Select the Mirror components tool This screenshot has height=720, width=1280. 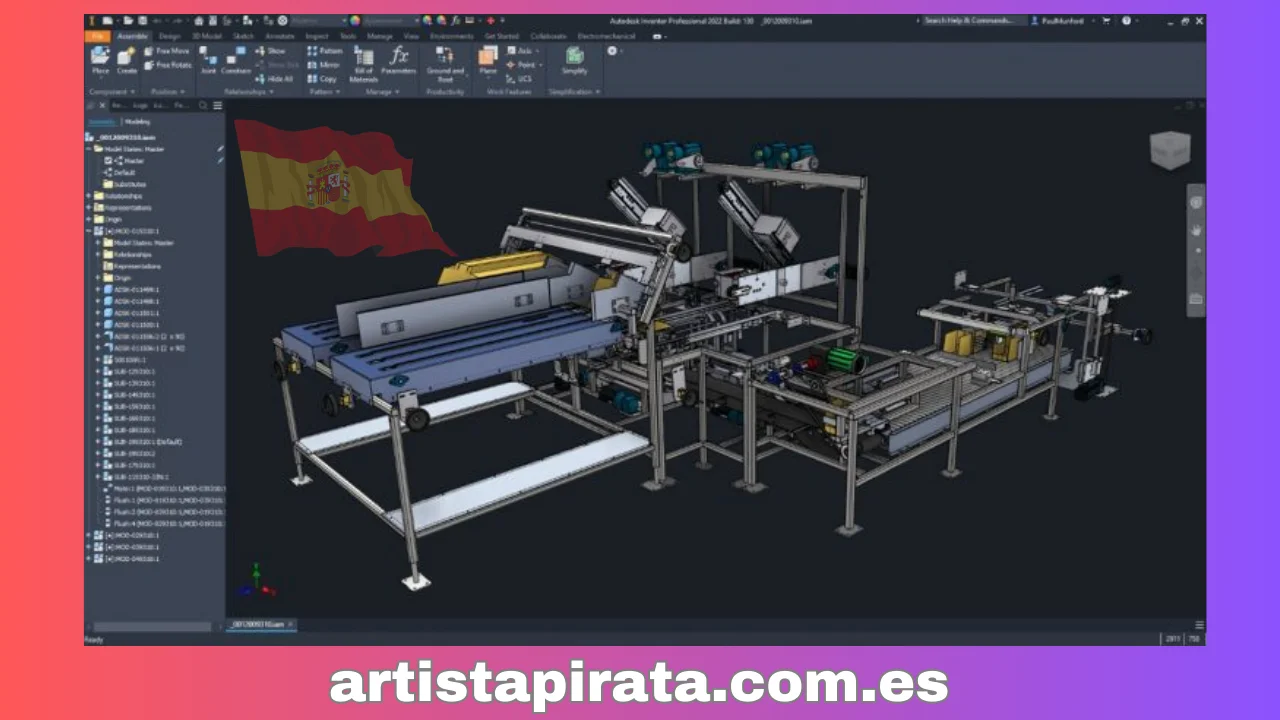click(x=327, y=64)
